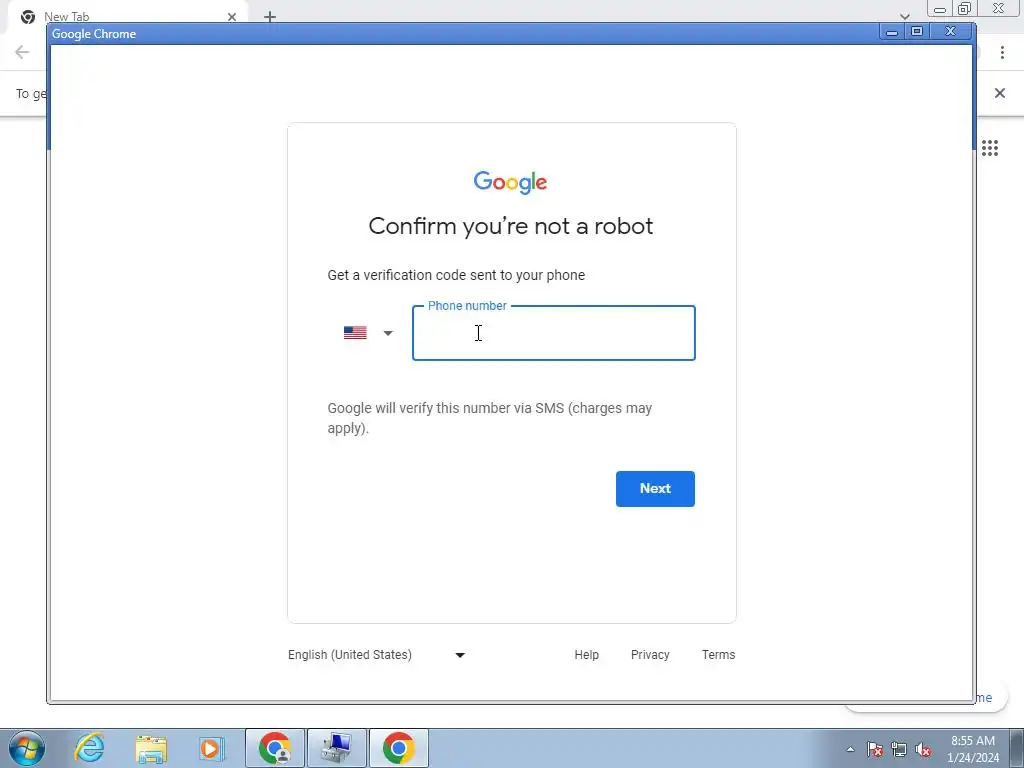Launch Internet Explorer from taskbar
Viewport: 1024px width, 768px height.
click(x=89, y=748)
